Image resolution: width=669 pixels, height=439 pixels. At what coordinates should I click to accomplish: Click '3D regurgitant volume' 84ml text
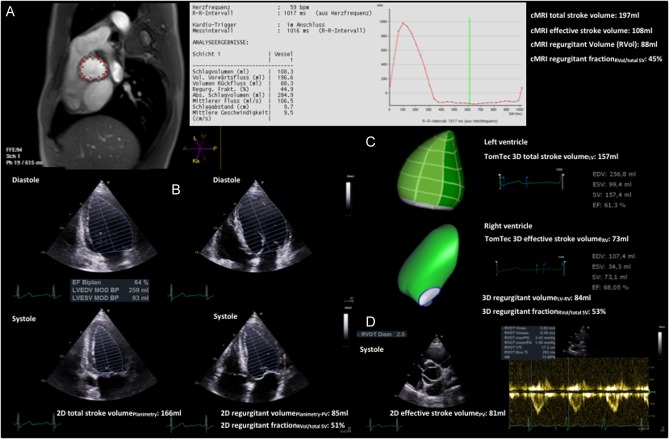(536, 297)
